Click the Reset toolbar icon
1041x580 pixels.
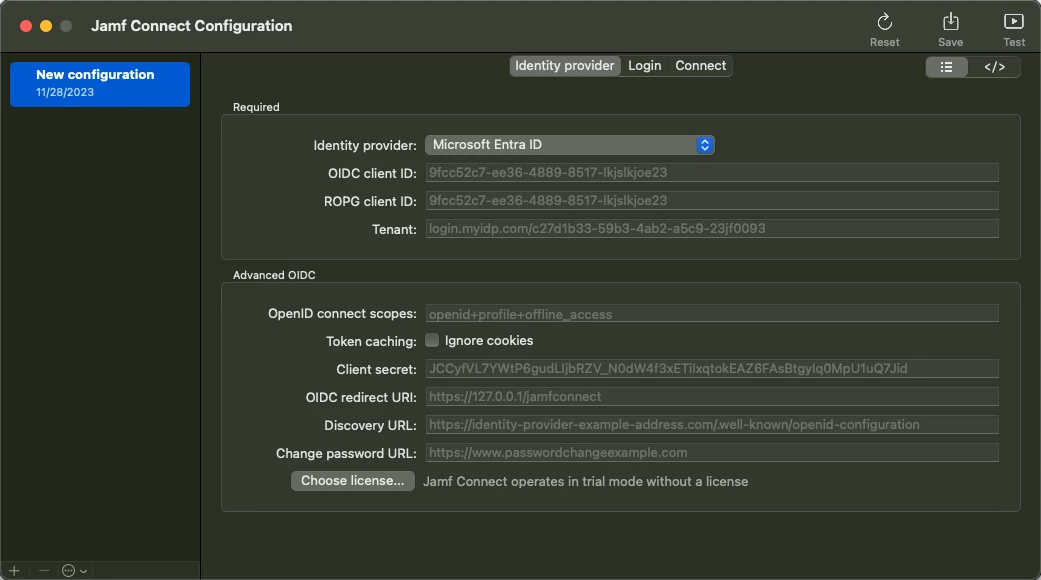pyautogui.click(x=884, y=23)
